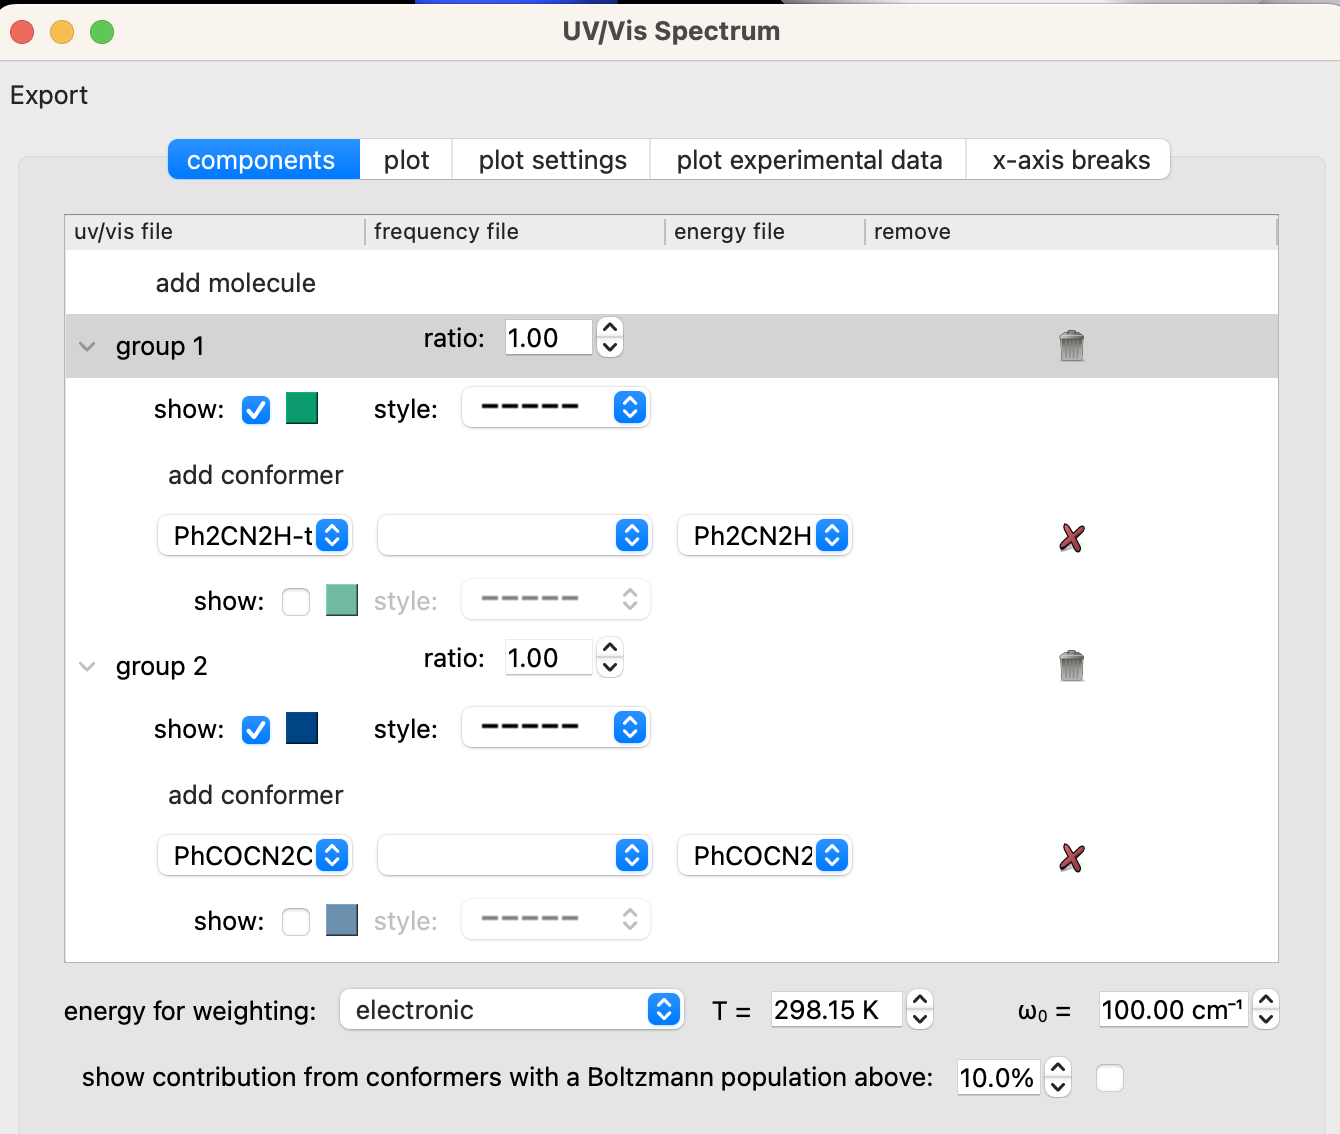Switch to the plot tab
The height and width of the screenshot is (1134, 1340).
click(406, 160)
